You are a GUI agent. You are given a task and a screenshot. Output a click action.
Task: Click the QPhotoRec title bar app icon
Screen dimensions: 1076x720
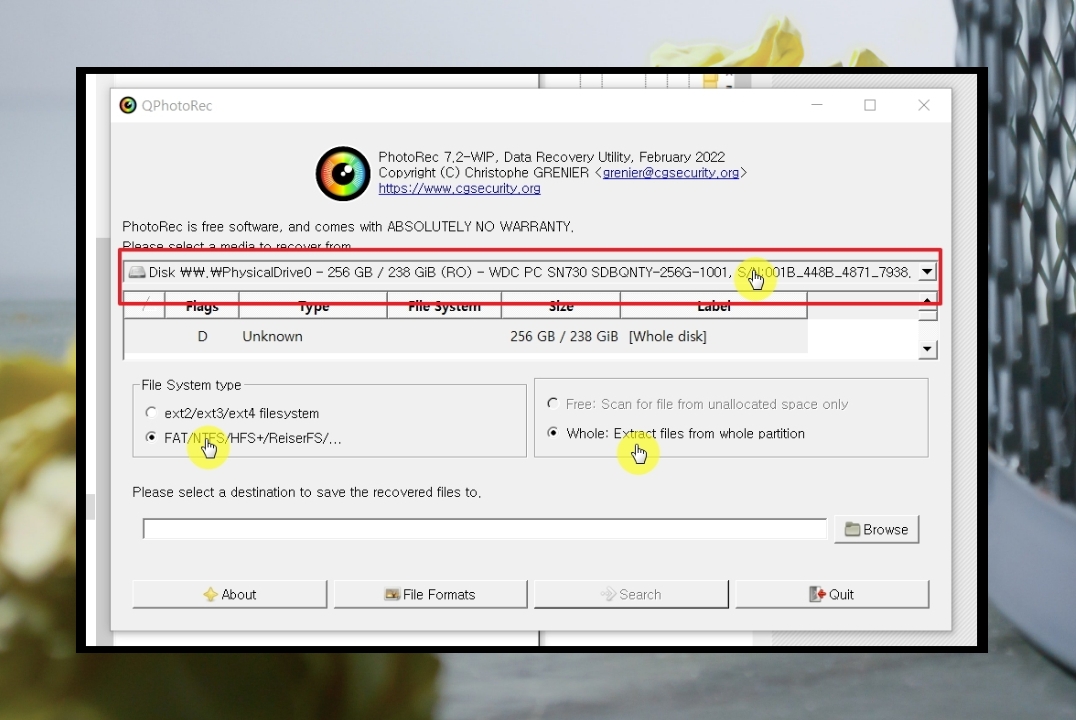128,105
